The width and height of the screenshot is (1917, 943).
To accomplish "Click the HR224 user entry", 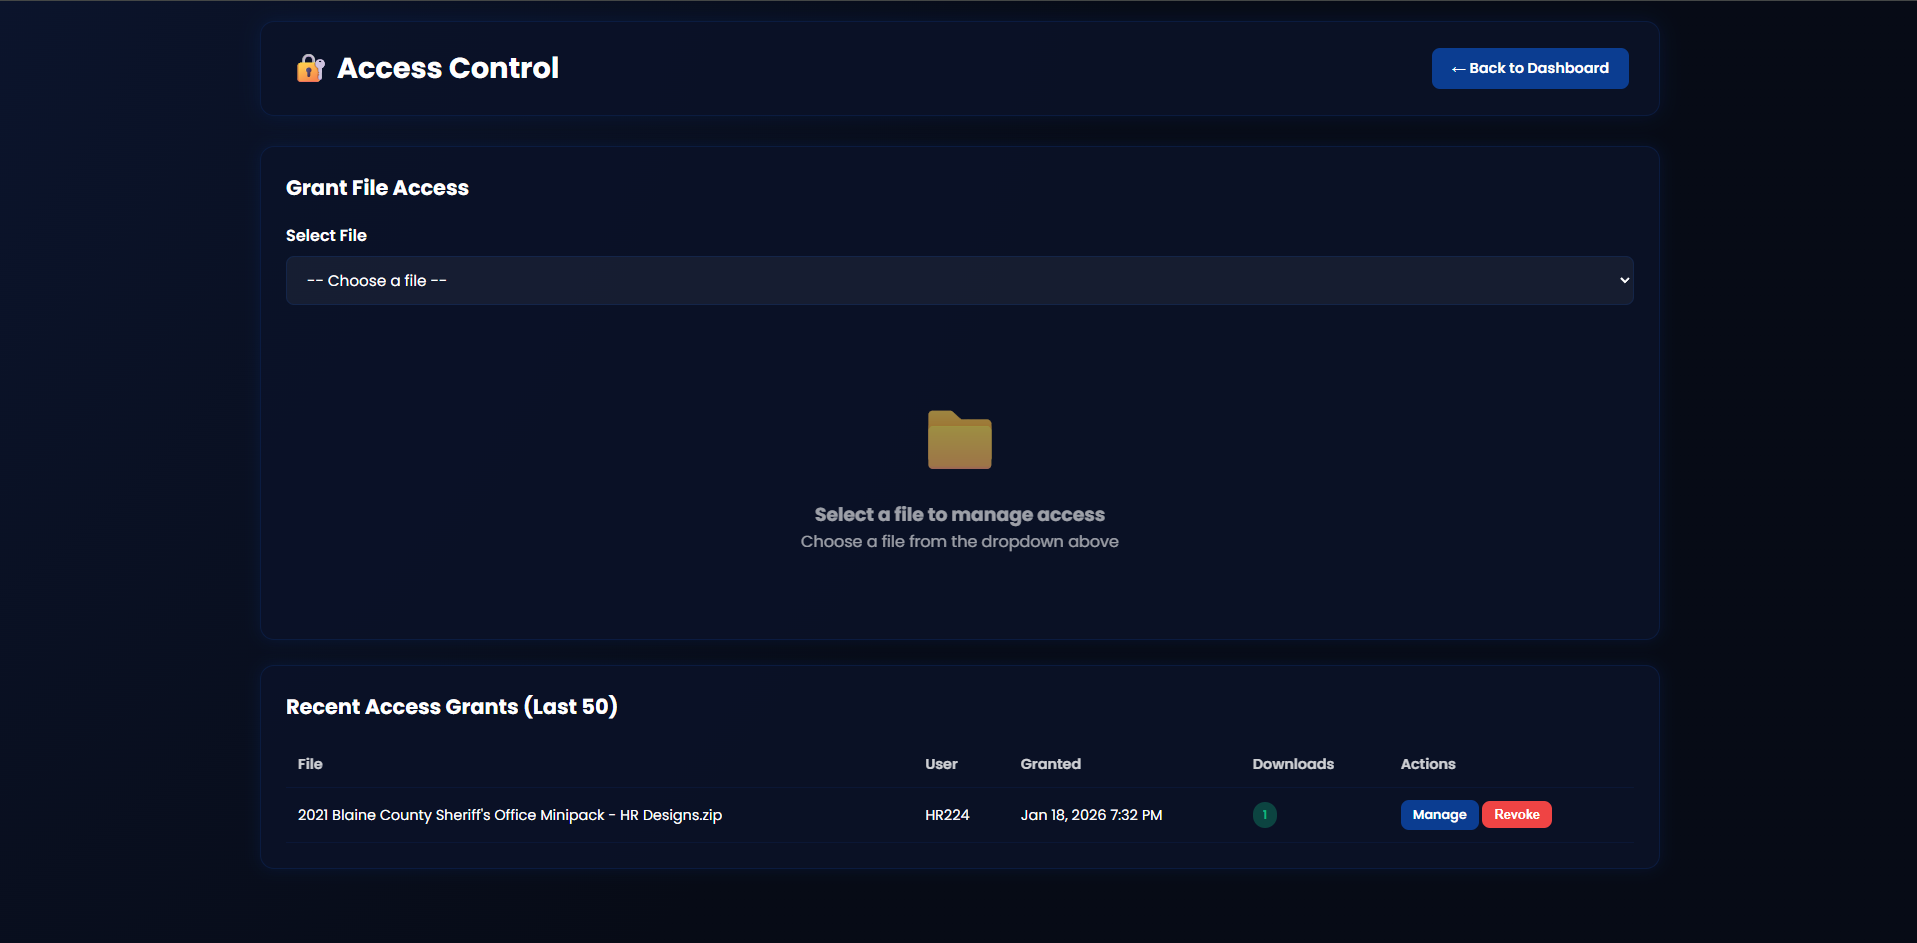I will 947,815.
